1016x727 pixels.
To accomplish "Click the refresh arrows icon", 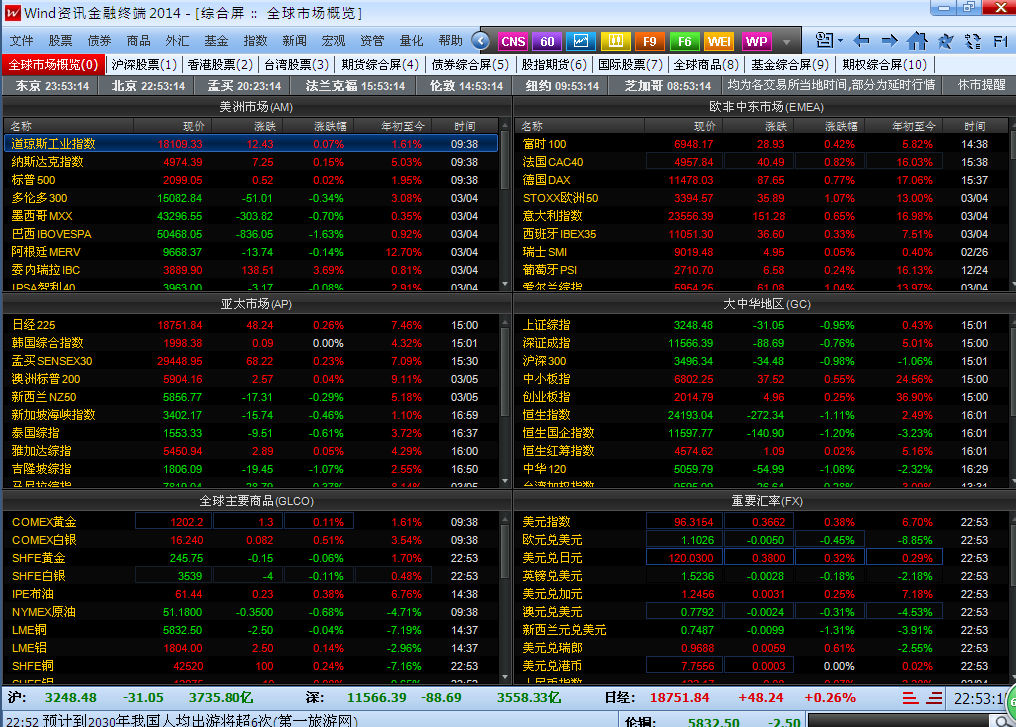I will pos(973,41).
